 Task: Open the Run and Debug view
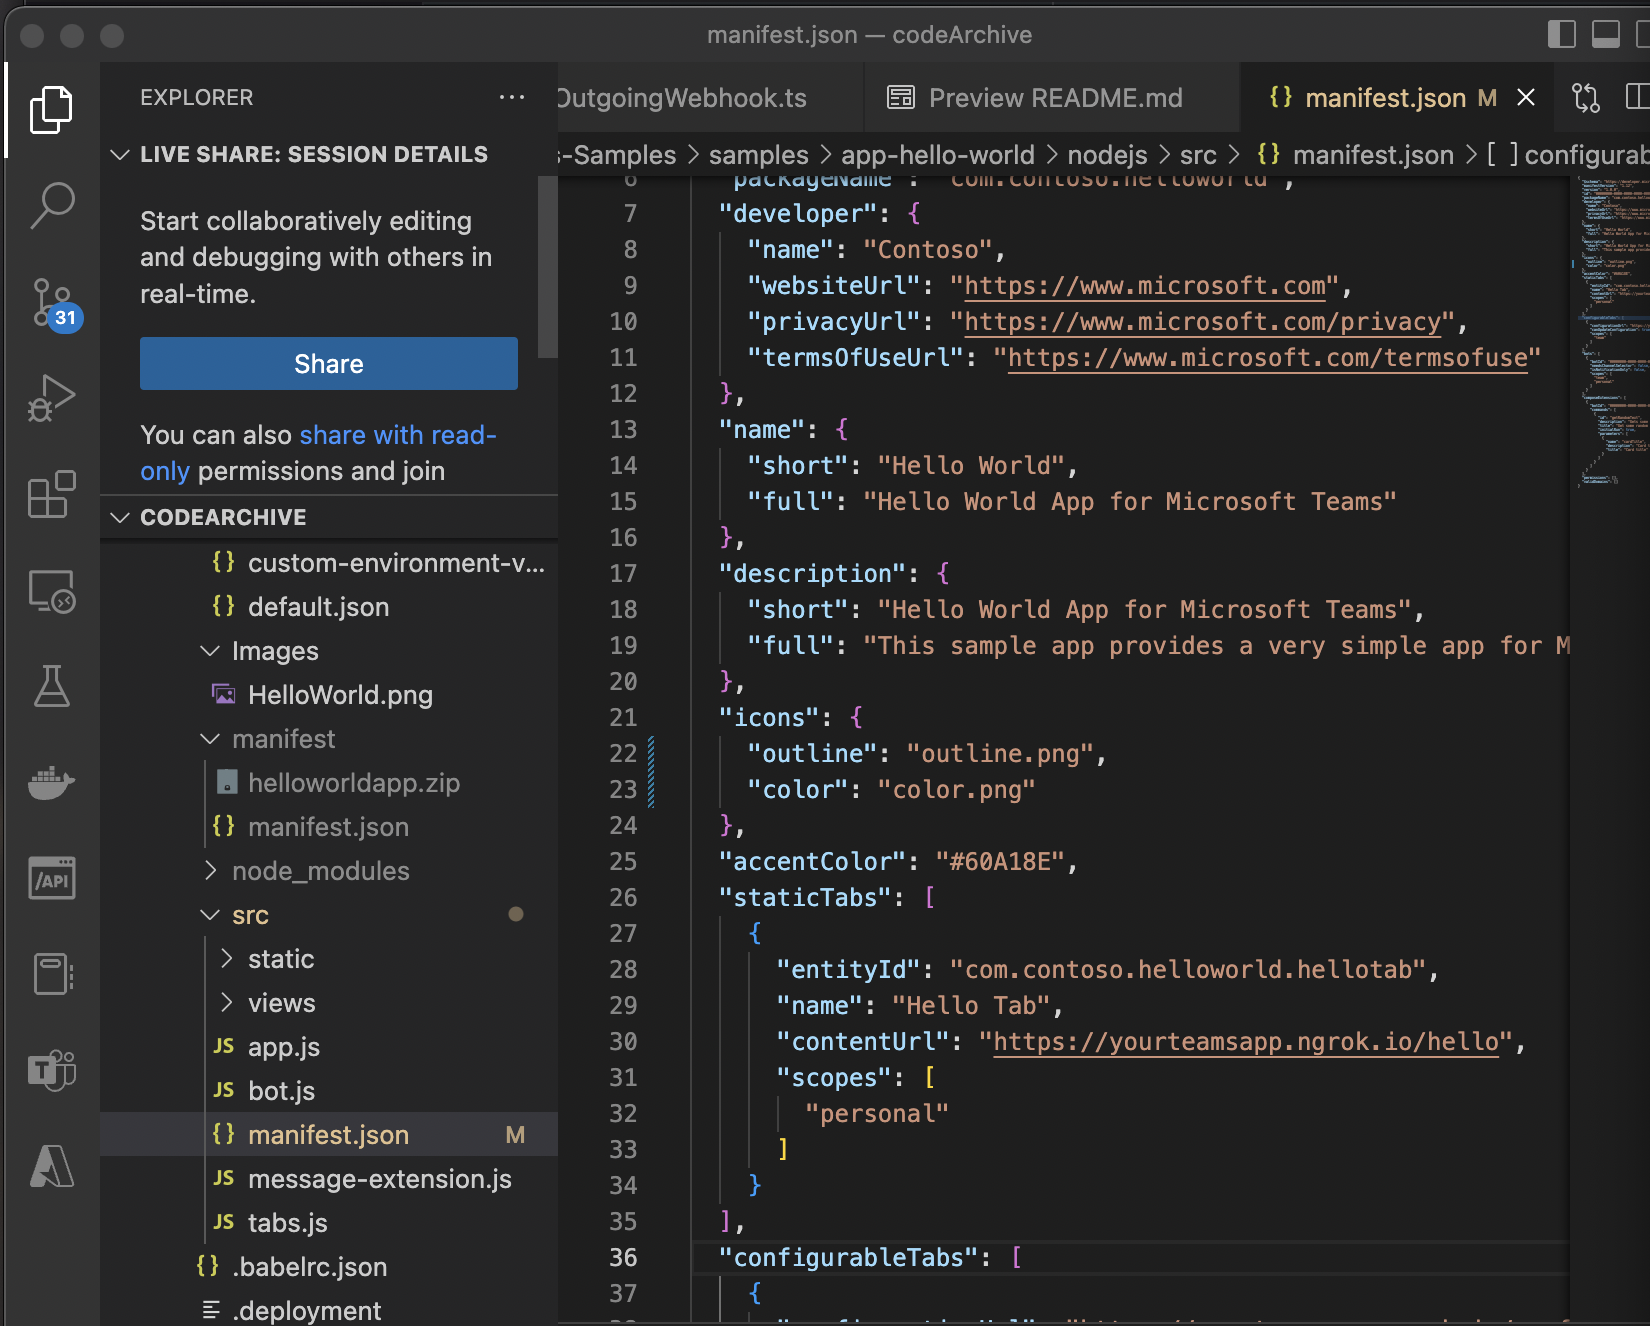pyautogui.click(x=51, y=397)
